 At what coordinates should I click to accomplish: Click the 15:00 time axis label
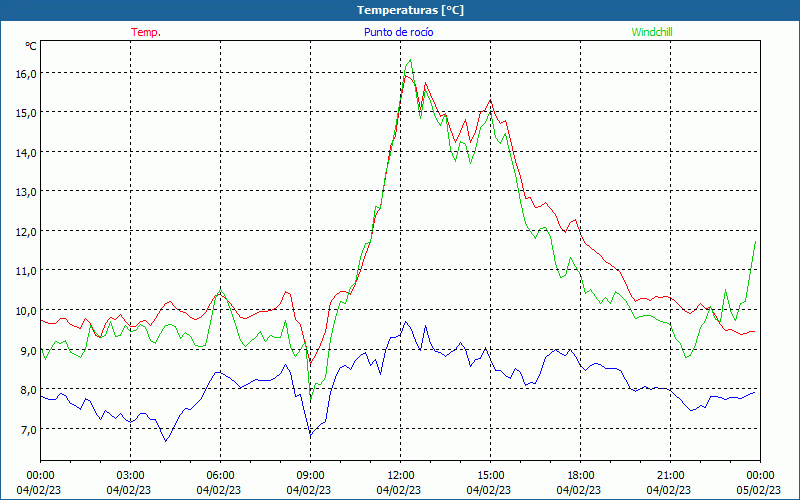click(490, 476)
